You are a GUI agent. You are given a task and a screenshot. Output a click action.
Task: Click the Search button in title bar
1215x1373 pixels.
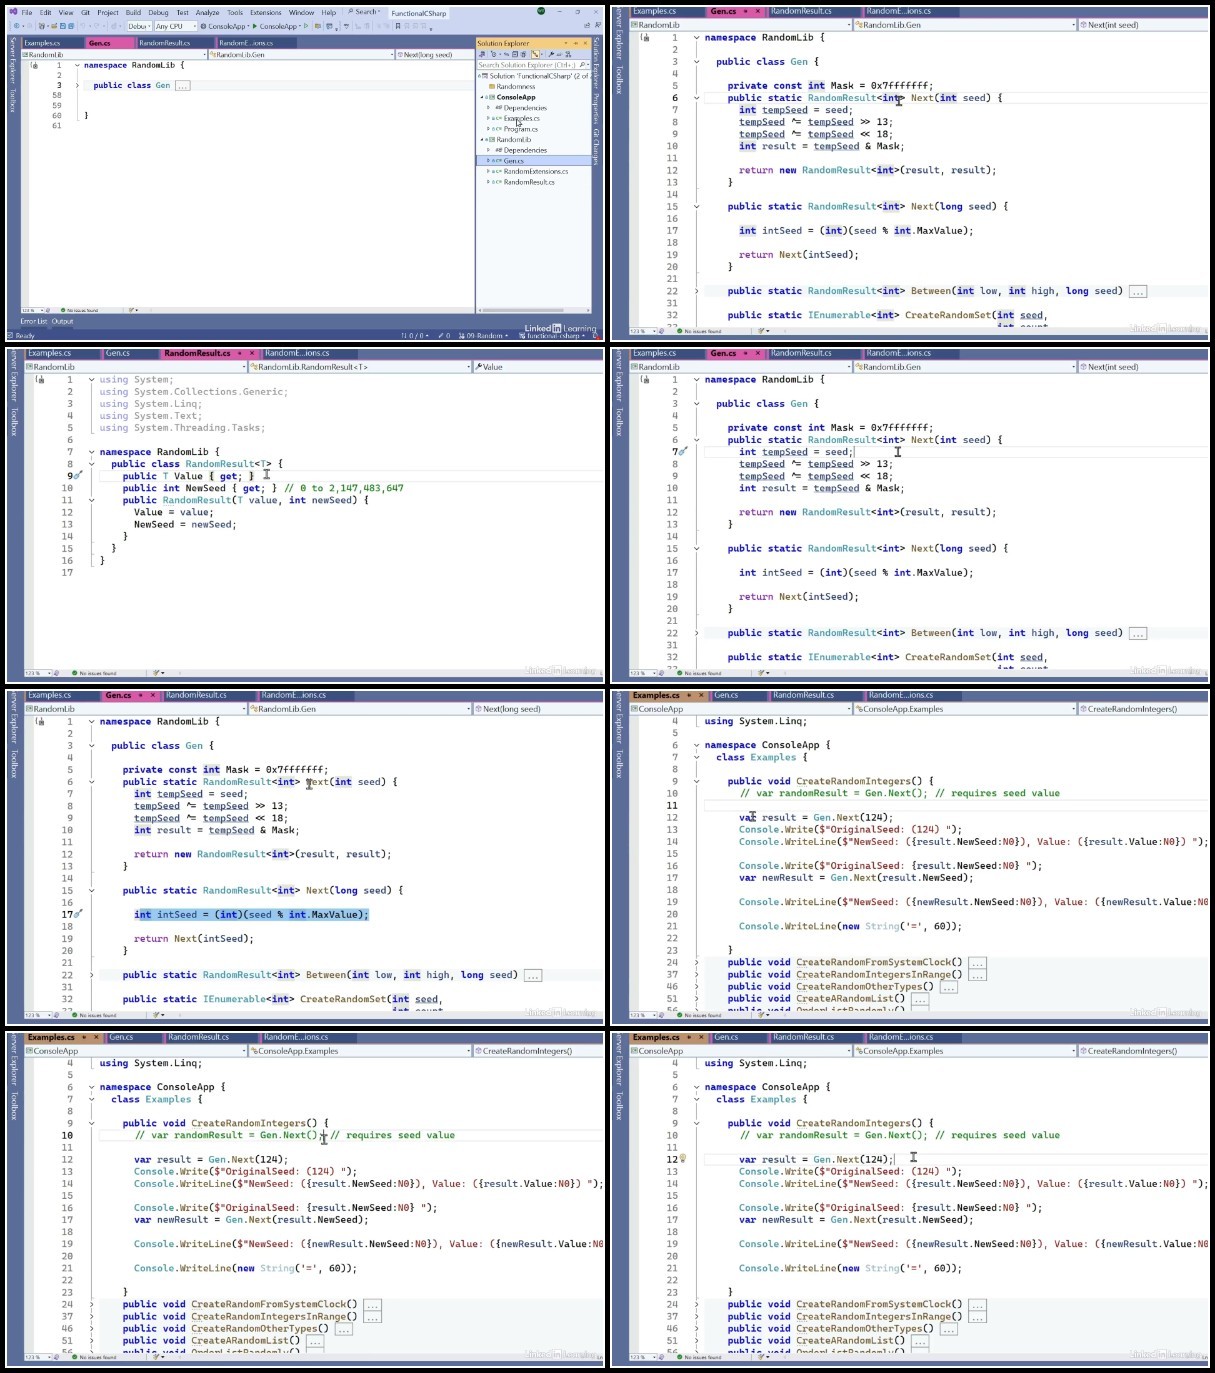[363, 12]
